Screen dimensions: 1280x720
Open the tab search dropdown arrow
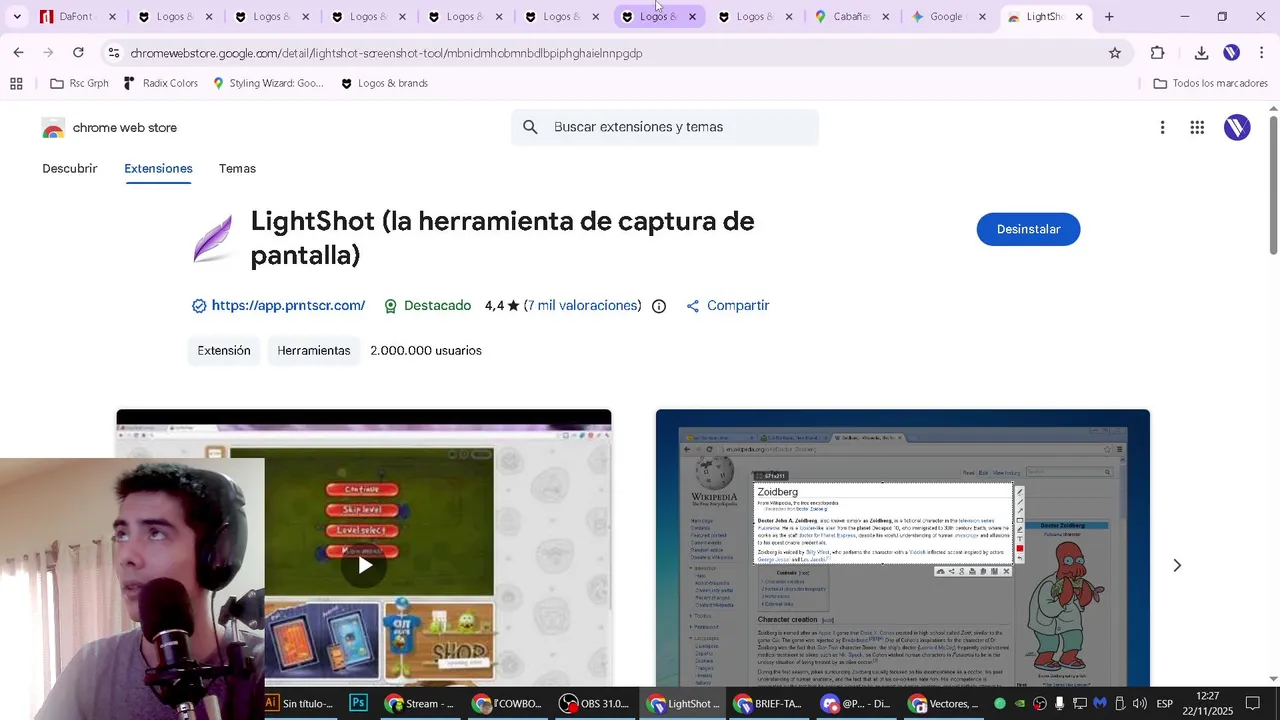point(17,17)
